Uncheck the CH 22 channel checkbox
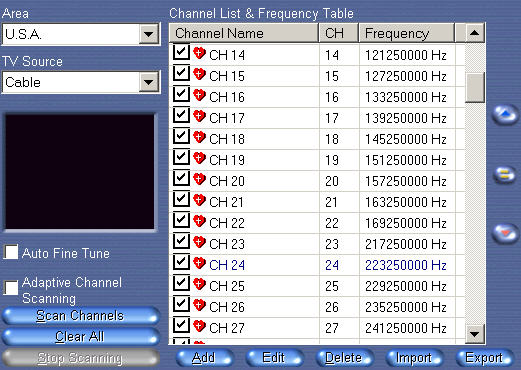The width and height of the screenshot is (521, 370). pyautogui.click(x=181, y=220)
